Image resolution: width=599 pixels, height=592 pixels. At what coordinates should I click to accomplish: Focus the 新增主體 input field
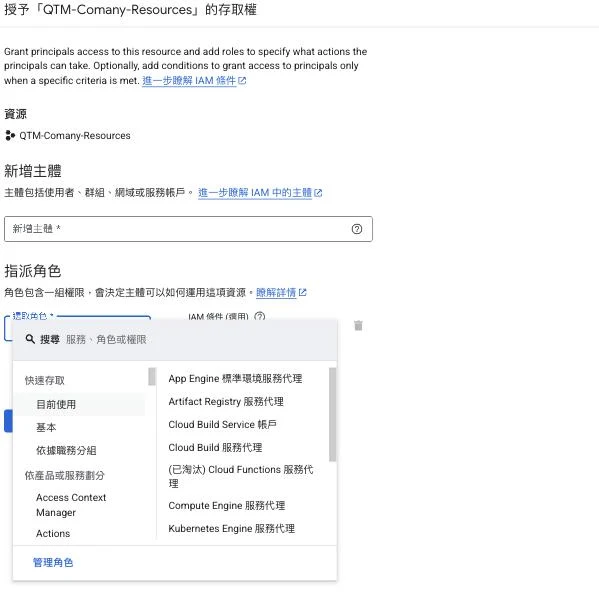click(x=188, y=229)
